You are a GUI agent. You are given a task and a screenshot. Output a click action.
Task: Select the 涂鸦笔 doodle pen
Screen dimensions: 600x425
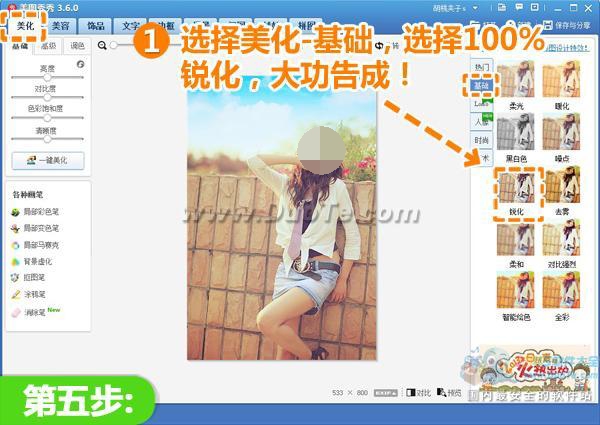32,295
